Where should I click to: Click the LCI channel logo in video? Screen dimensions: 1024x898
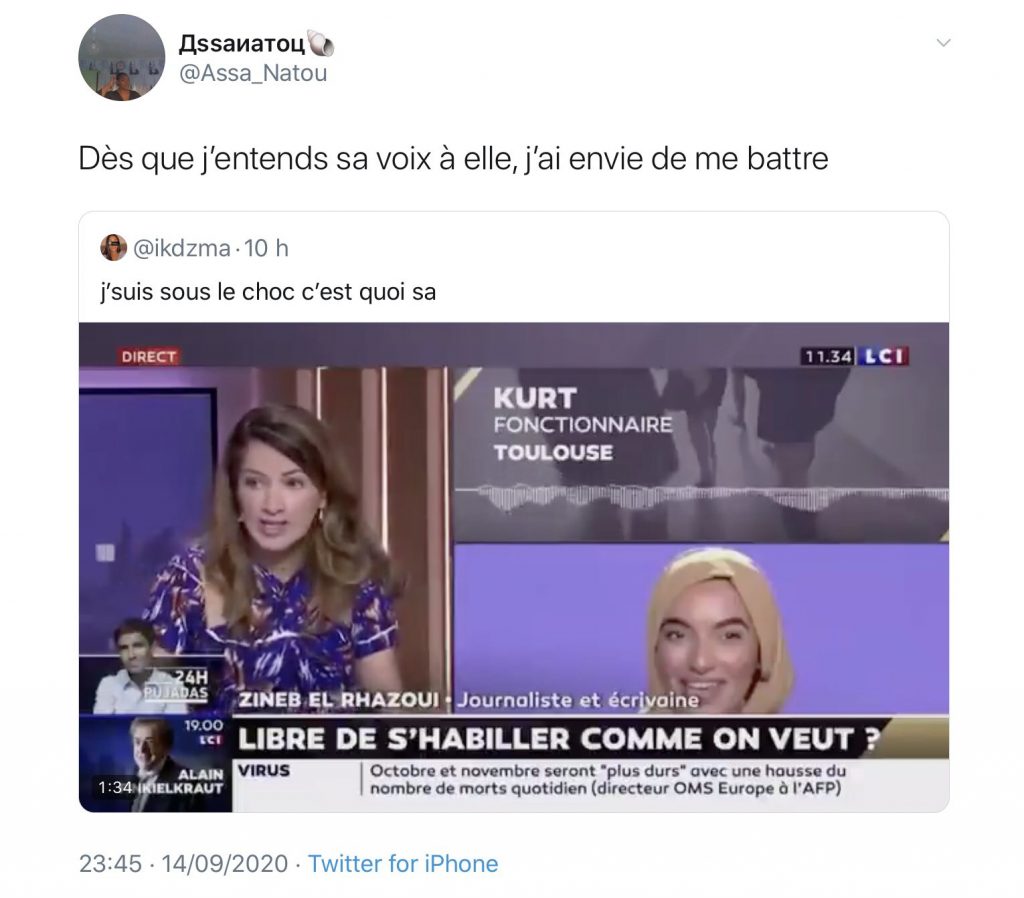point(883,356)
